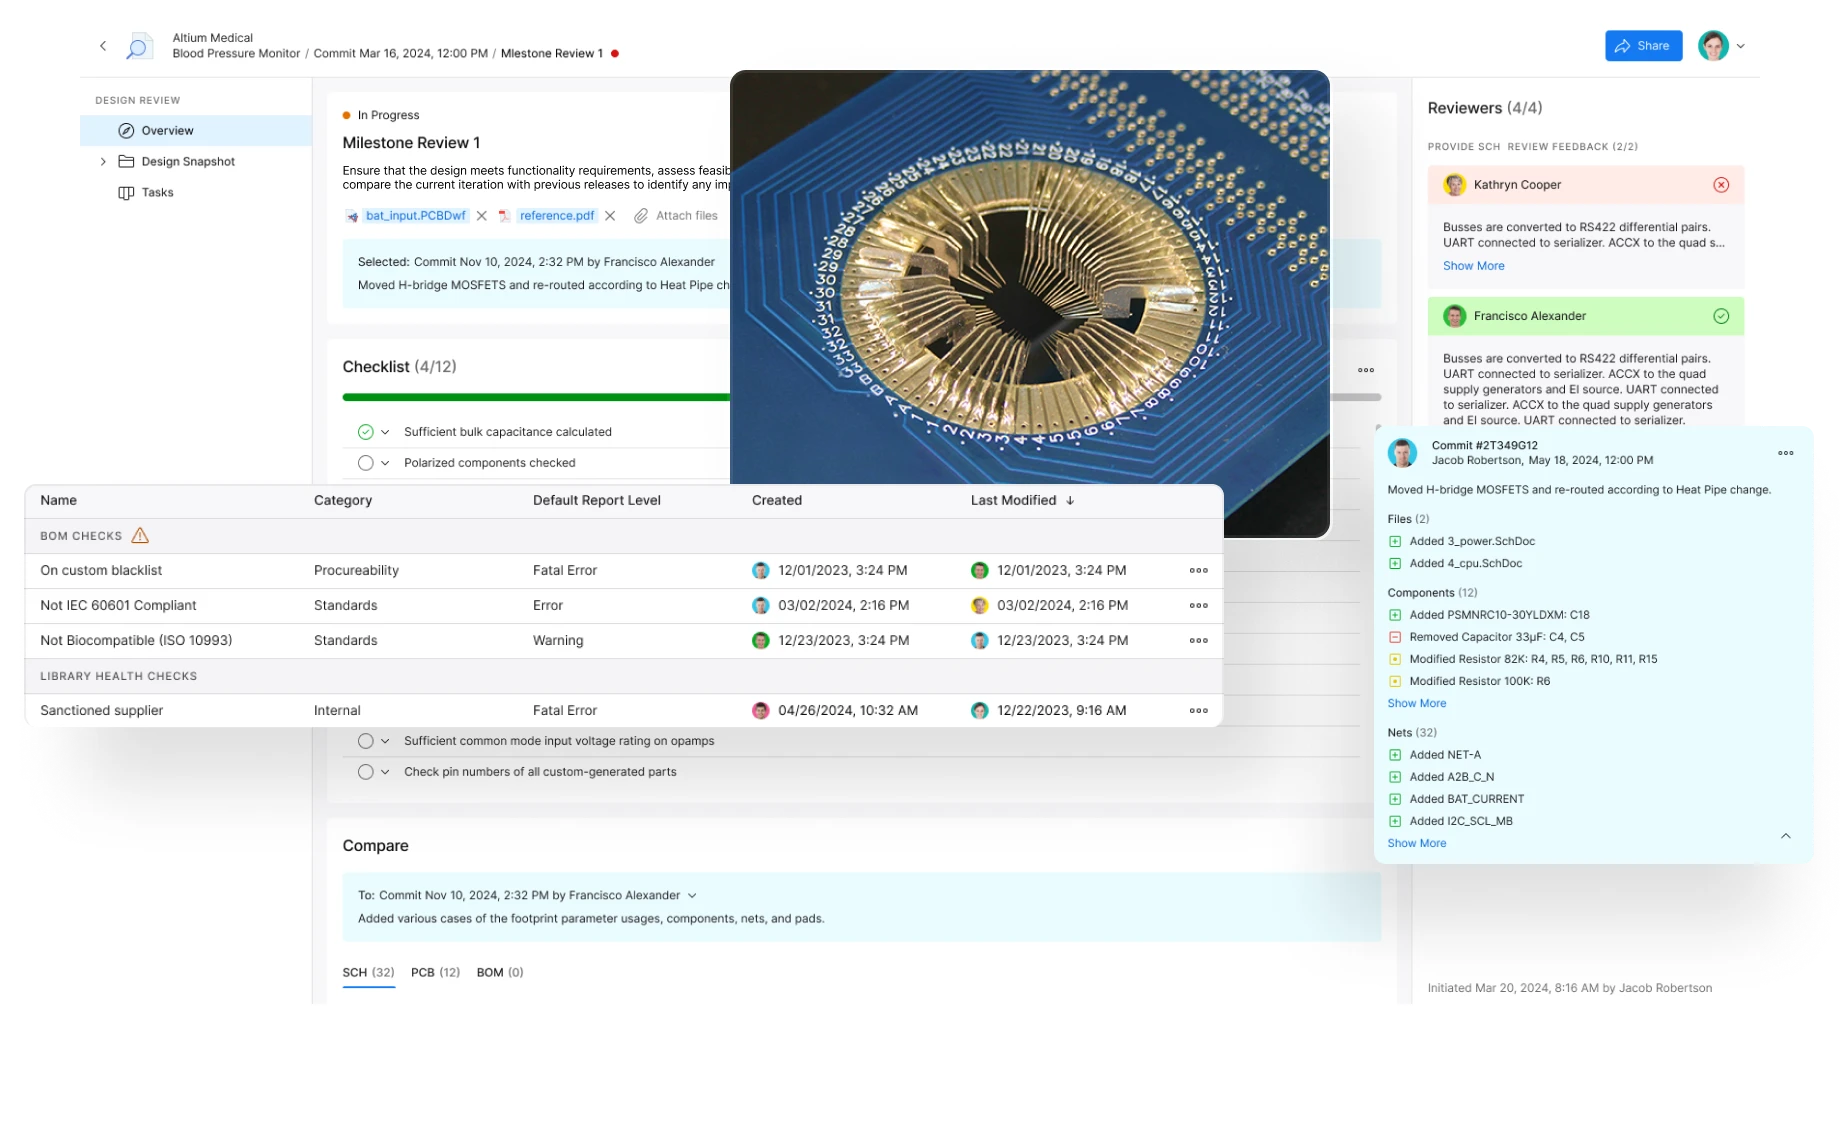Click Added 3_power.SchDoc file entry
This screenshot has width=1840, height=1136.
1462,542
